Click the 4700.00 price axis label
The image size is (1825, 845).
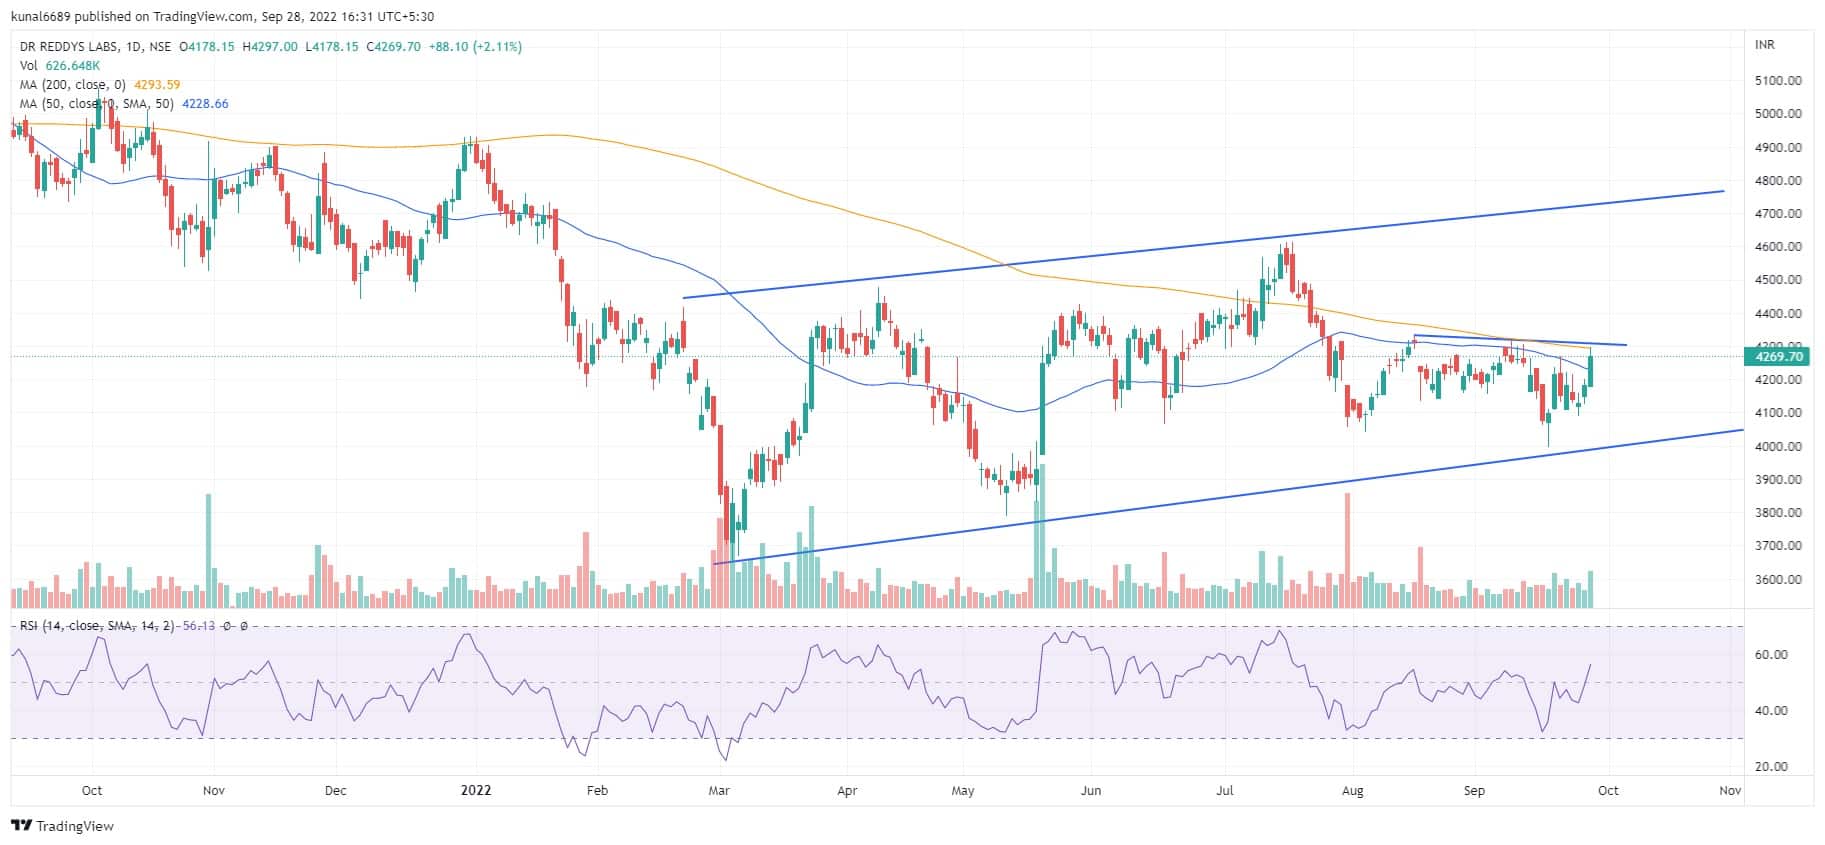click(1778, 214)
